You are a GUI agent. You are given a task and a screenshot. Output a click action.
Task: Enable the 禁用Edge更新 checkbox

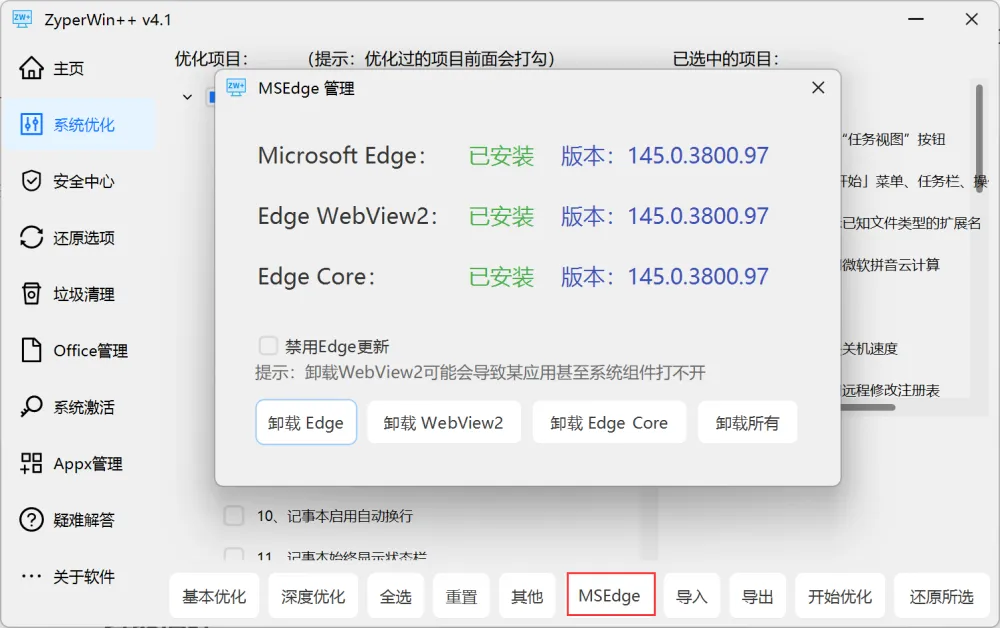pyautogui.click(x=268, y=346)
